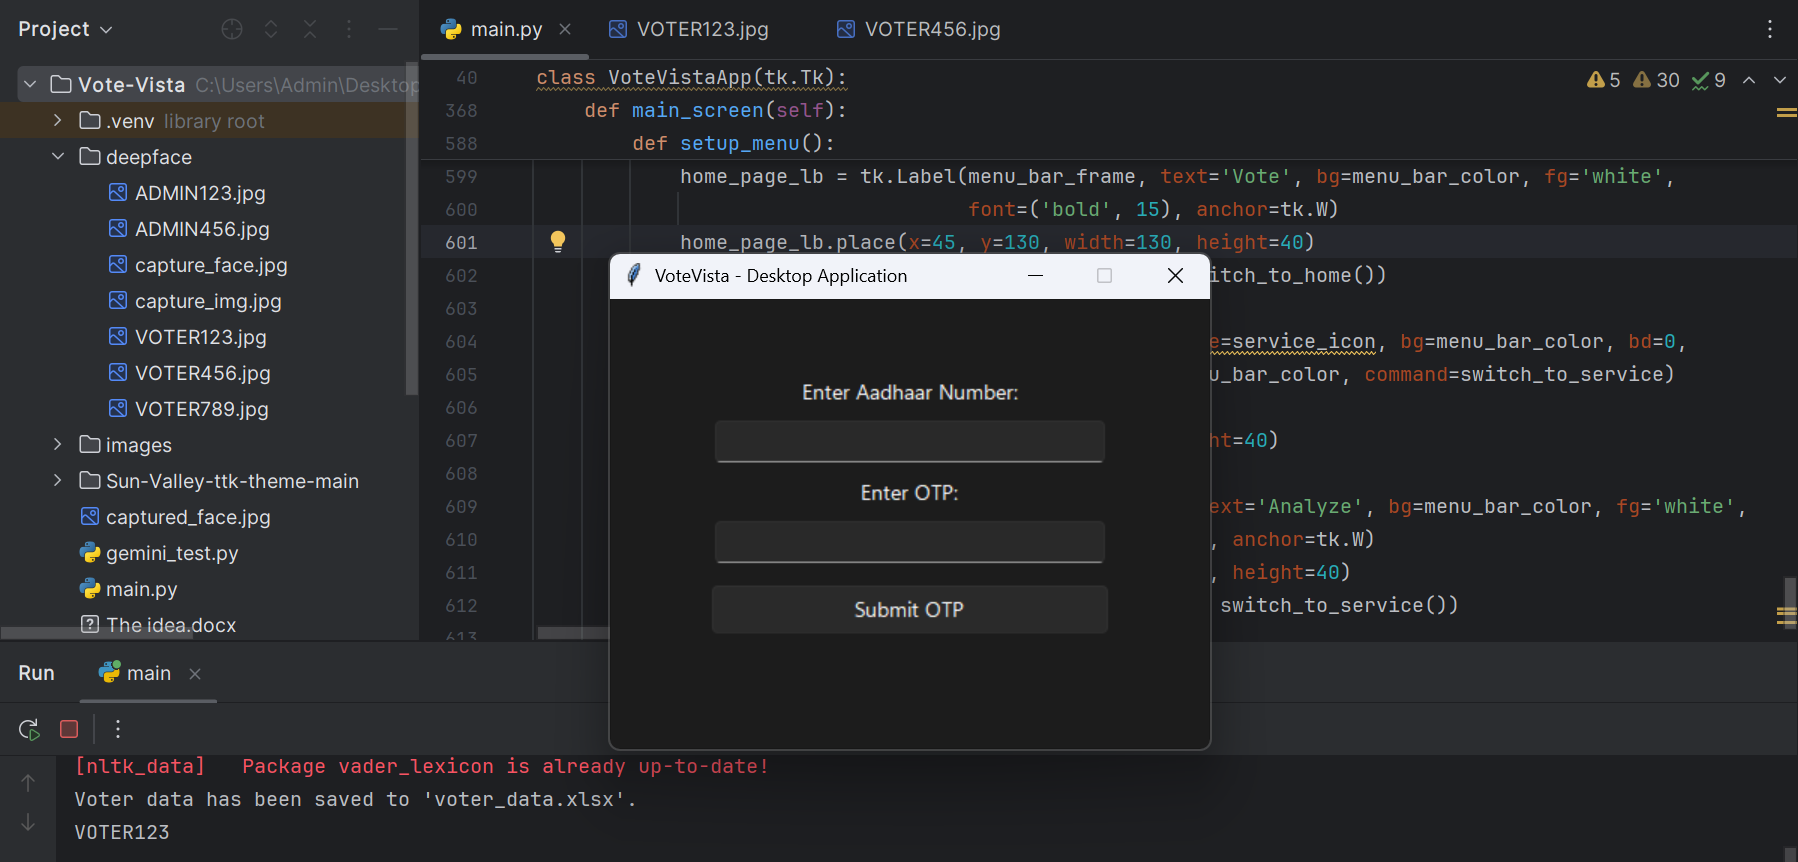Click line number 601 in gutter

click(461, 242)
